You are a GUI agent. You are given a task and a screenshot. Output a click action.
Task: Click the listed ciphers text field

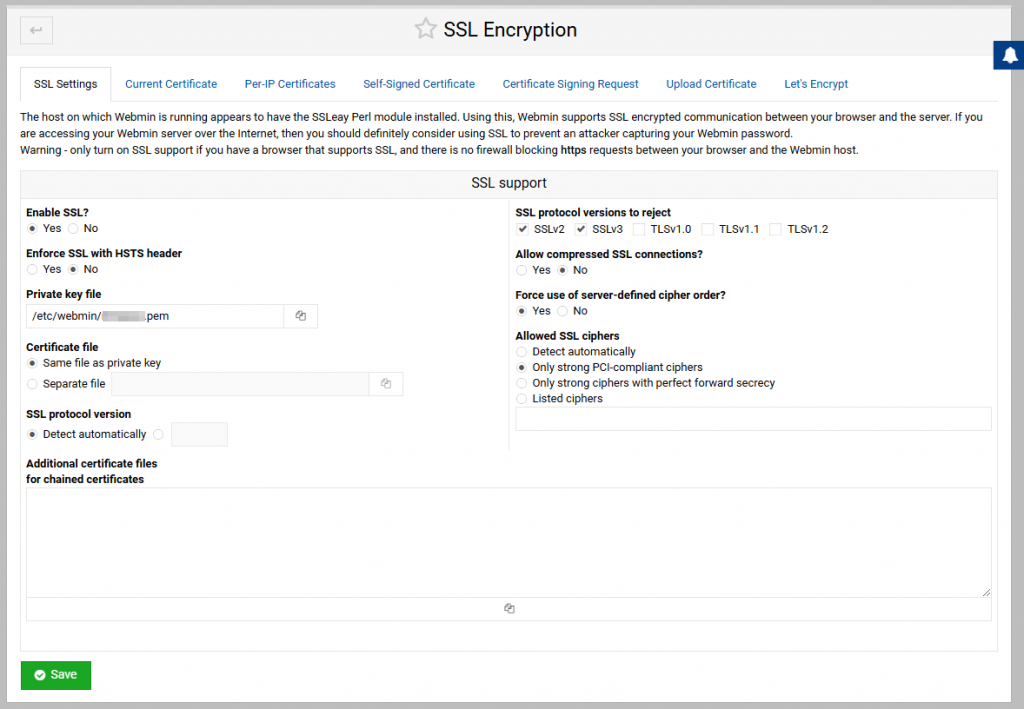click(x=752, y=419)
